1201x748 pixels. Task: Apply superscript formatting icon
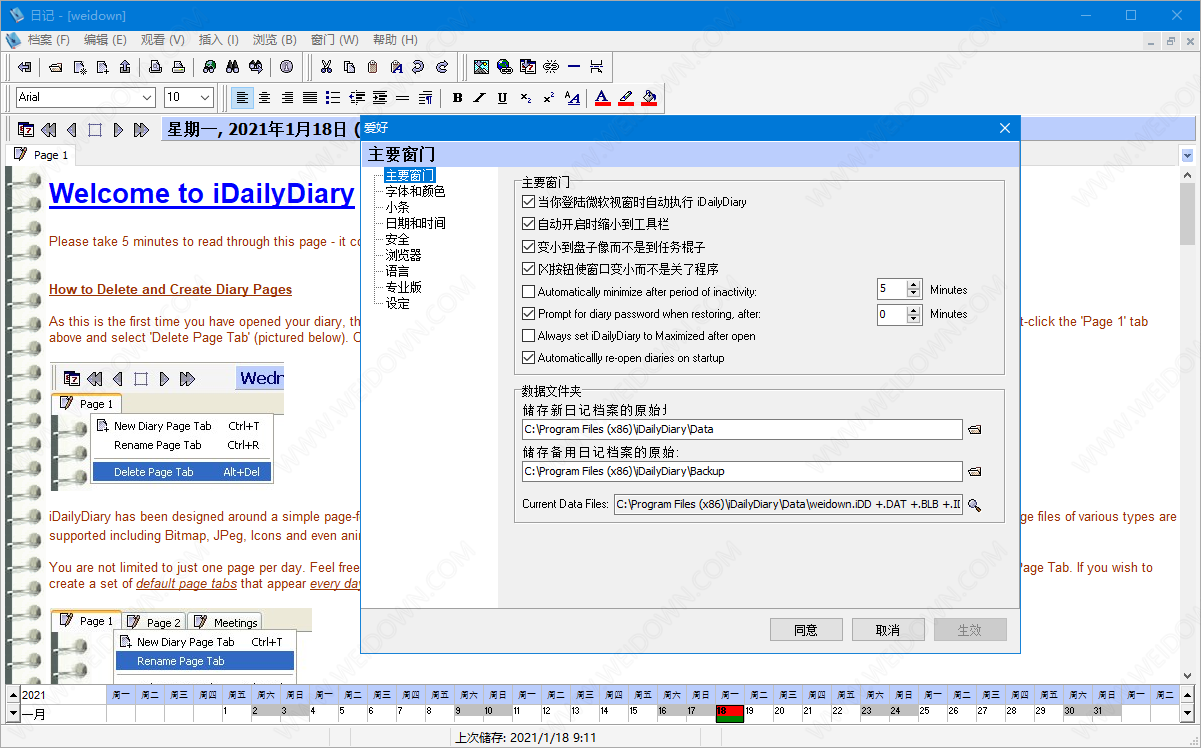click(548, 97)
